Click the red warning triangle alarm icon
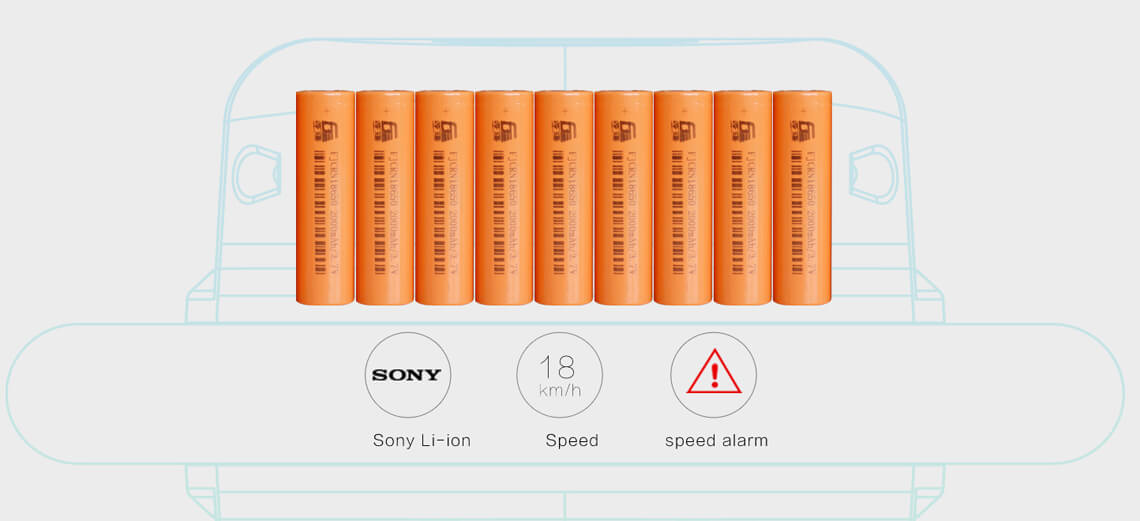Screen dimensions: 1140x521 [x=713, y=375]
